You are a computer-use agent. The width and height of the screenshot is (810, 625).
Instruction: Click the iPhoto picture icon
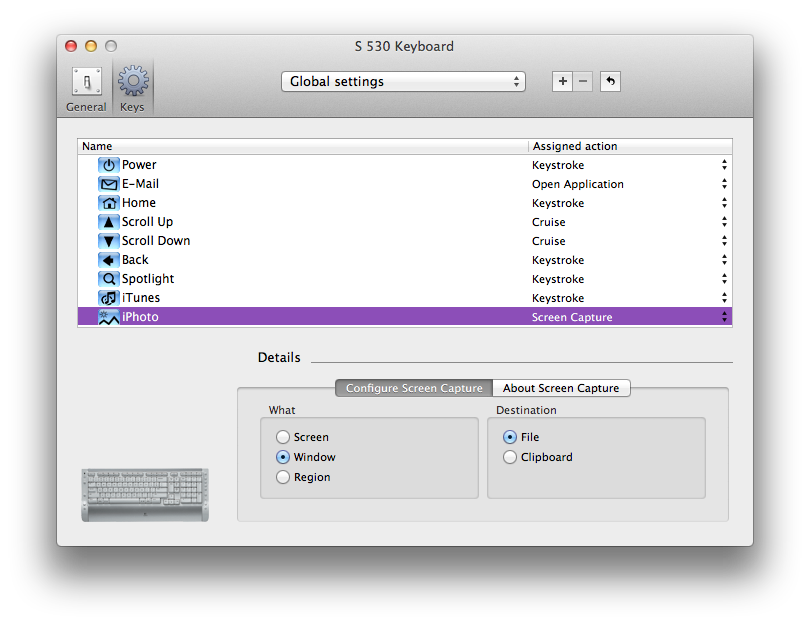(108, 317)
